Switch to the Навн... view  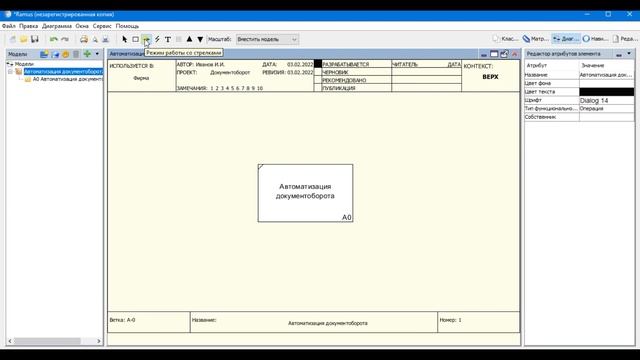tap(596, 39)
